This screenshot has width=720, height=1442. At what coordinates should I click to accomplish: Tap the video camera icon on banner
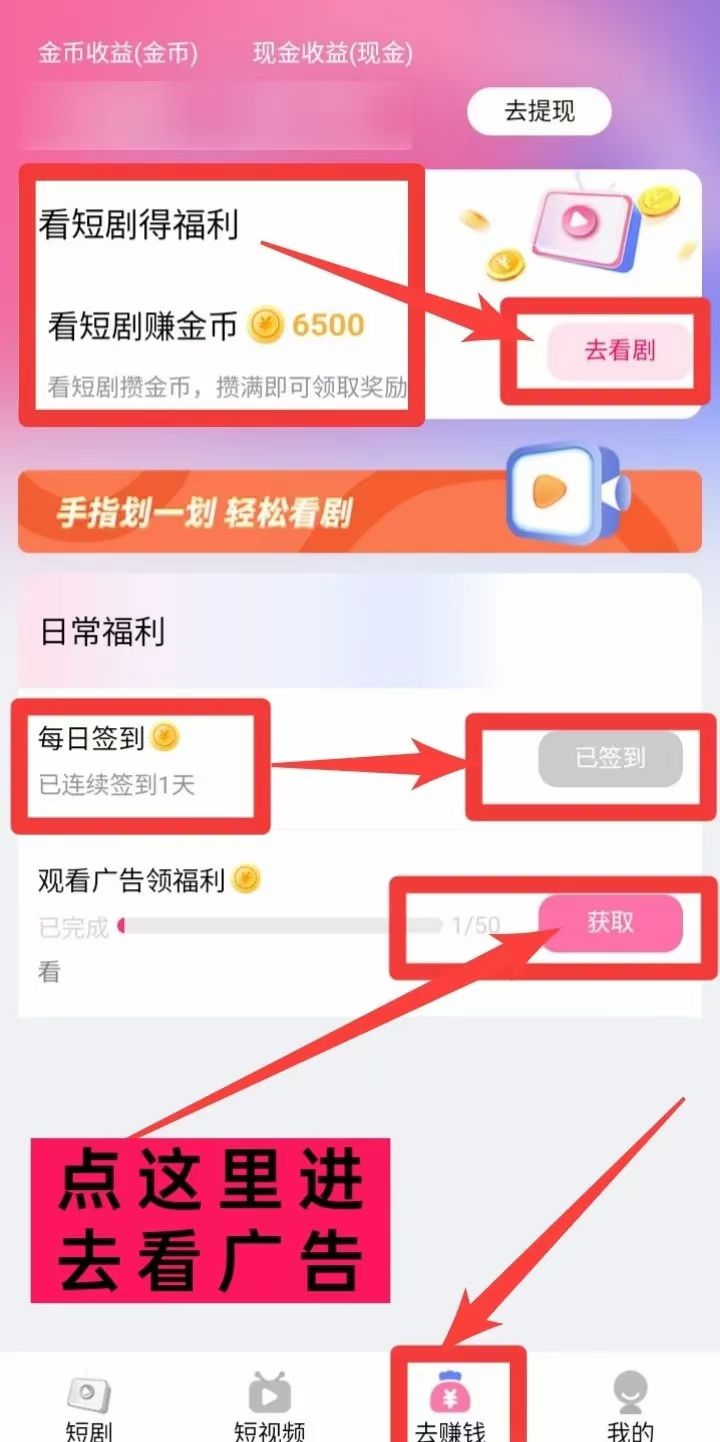(566, 490)
